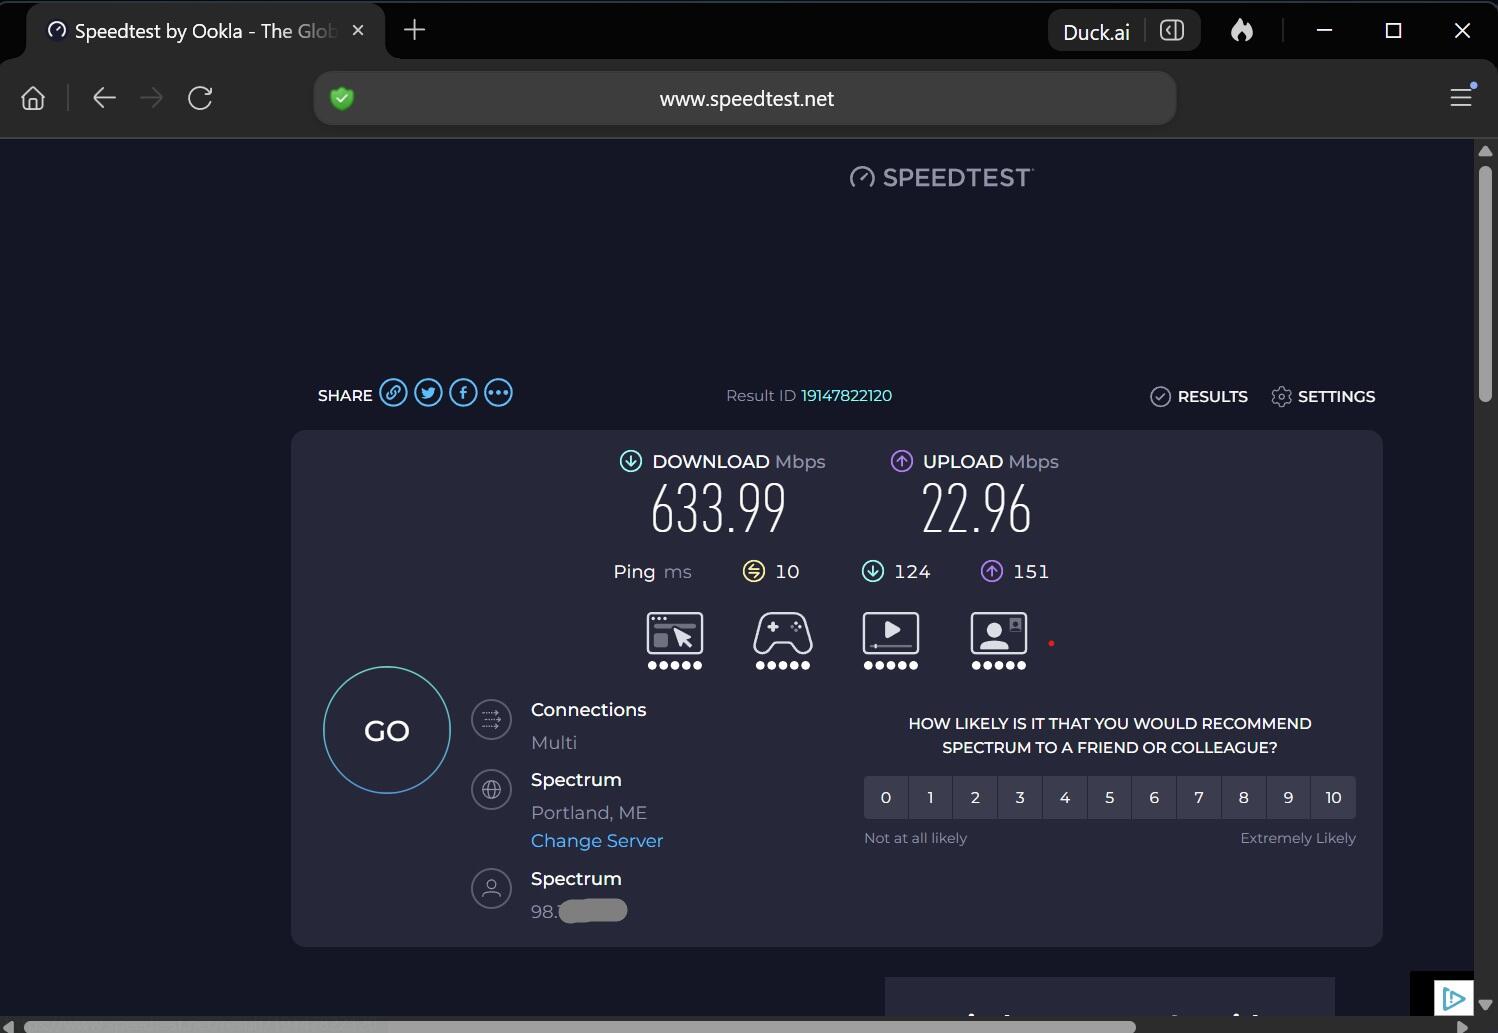Image resolution: width=1498 pixels, height=1033 pixels.
Task: Open the browser hamburger menu
Action: (1461, 97)
